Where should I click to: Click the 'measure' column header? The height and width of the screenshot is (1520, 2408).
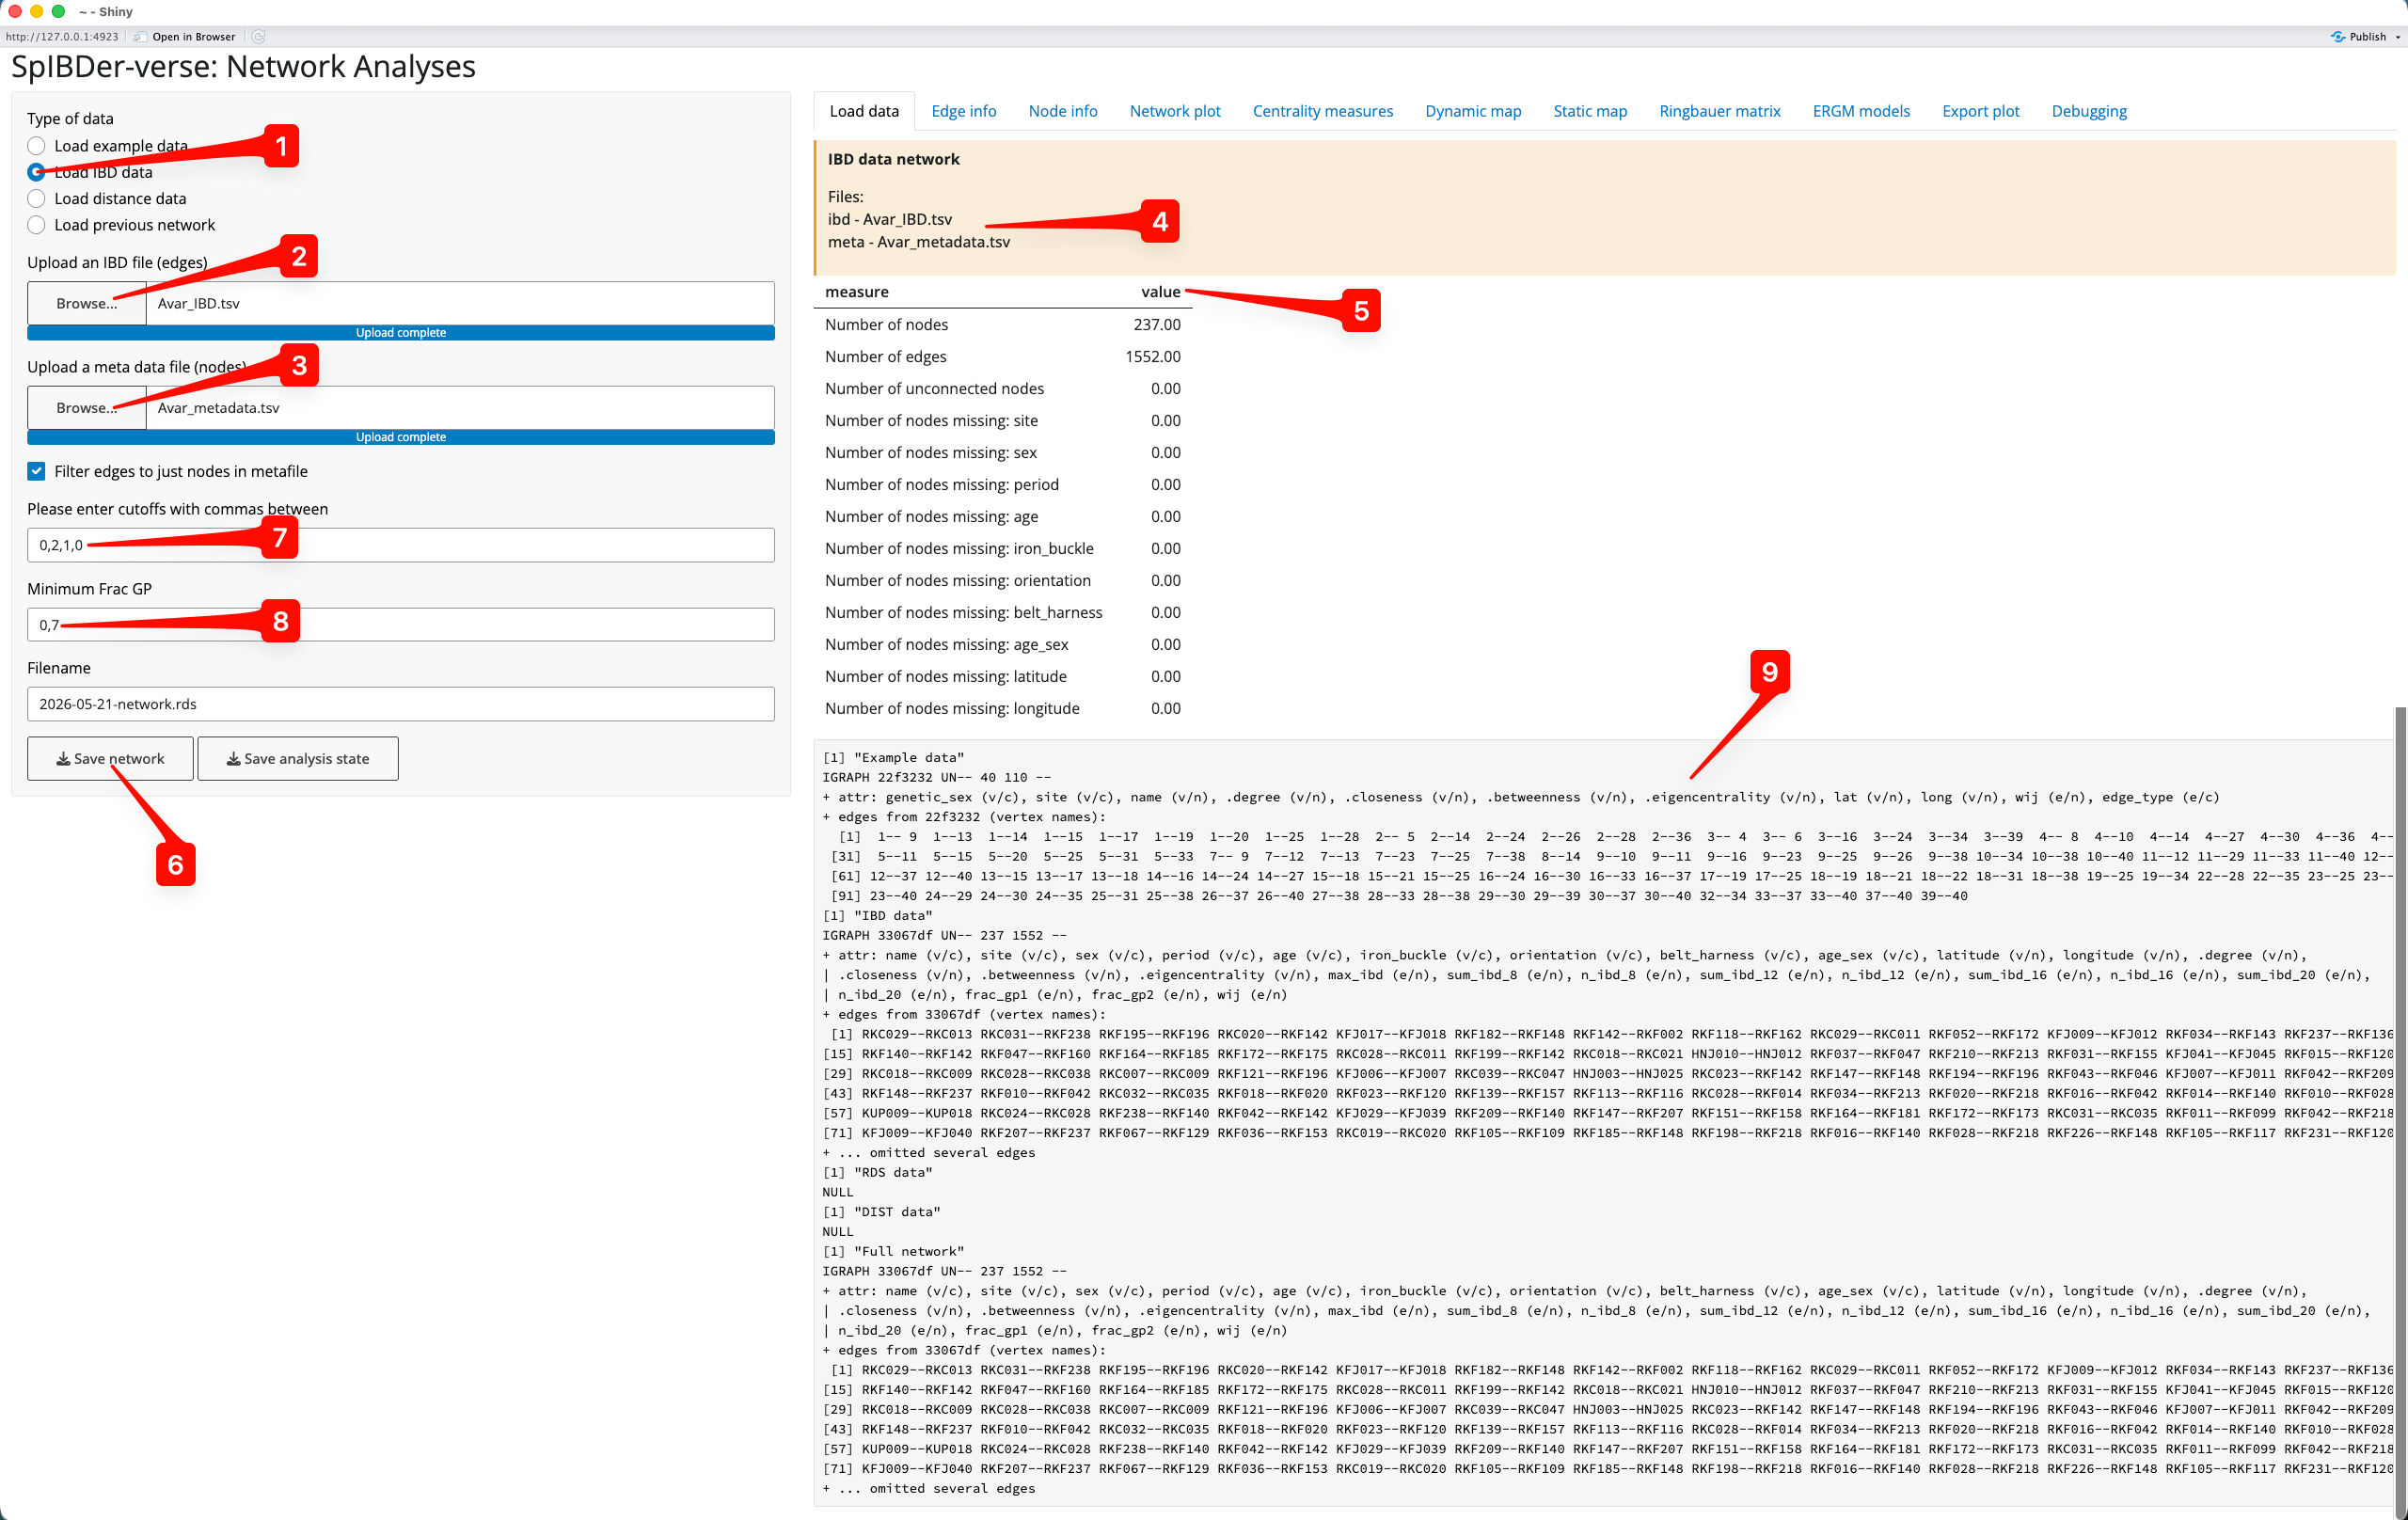pyautogui.click(x=857, y=292)
